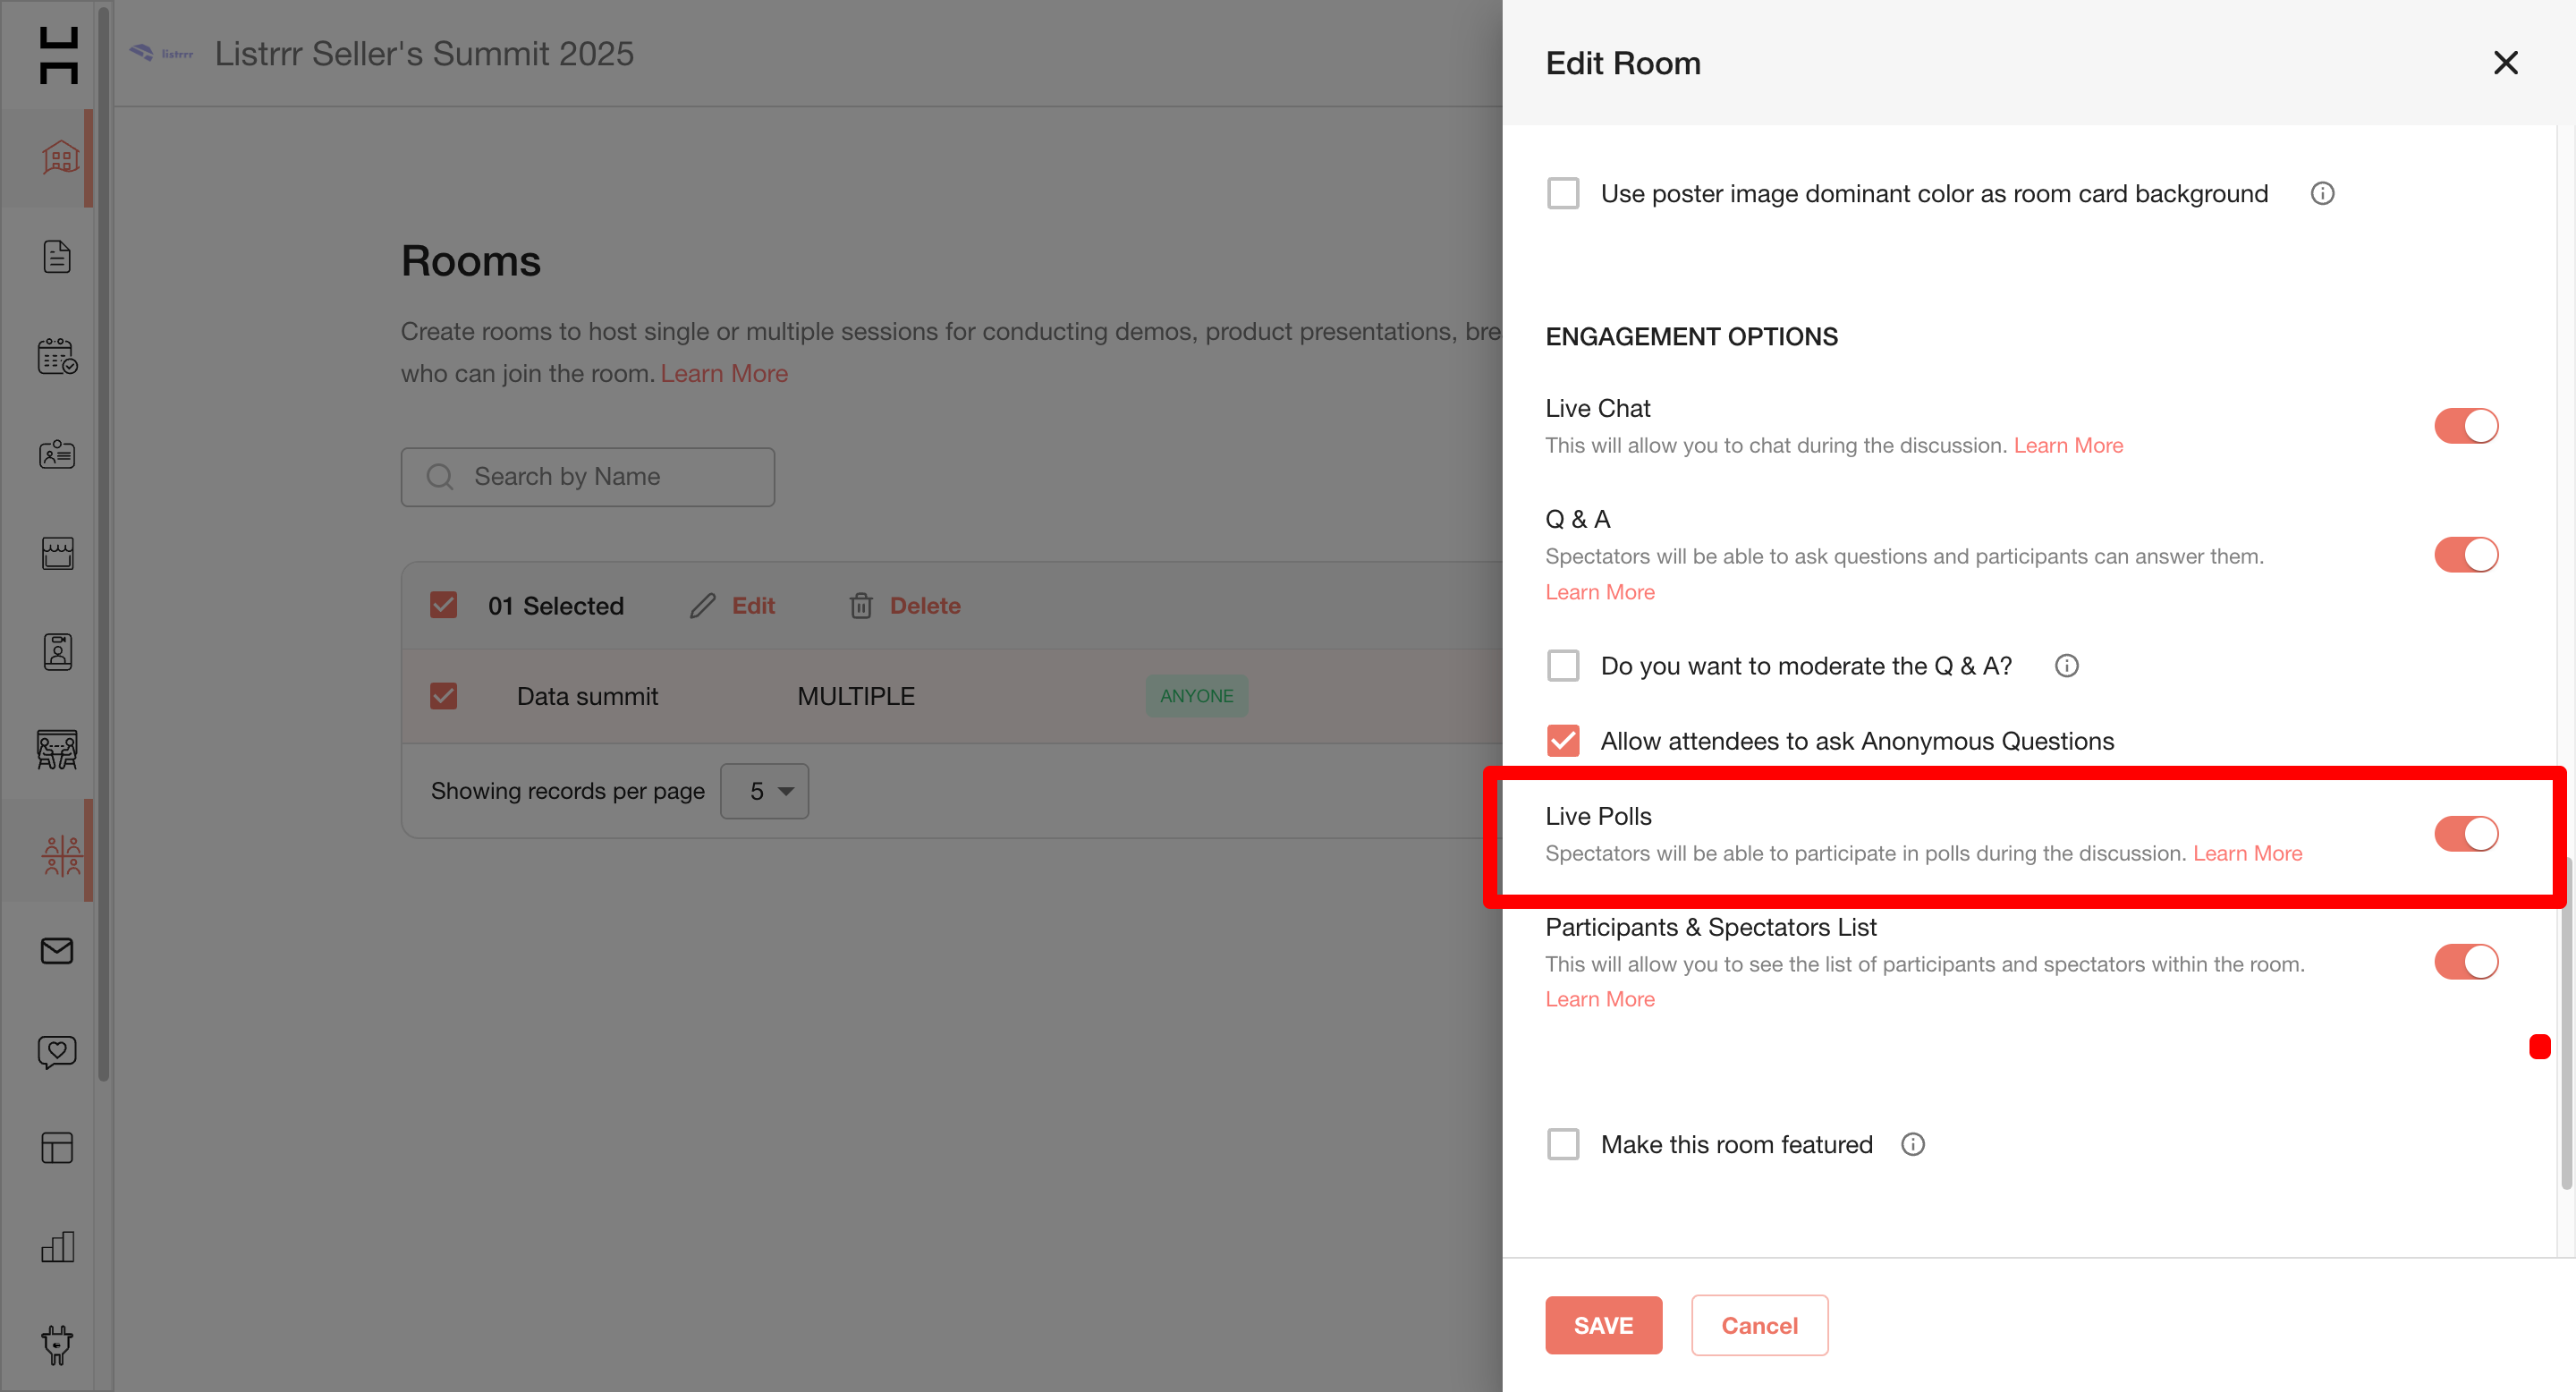Disable Participants & Spectators List toggle
Image resolution: width=2576 pixels, height=1392 pixels.
click(2466, 962)
